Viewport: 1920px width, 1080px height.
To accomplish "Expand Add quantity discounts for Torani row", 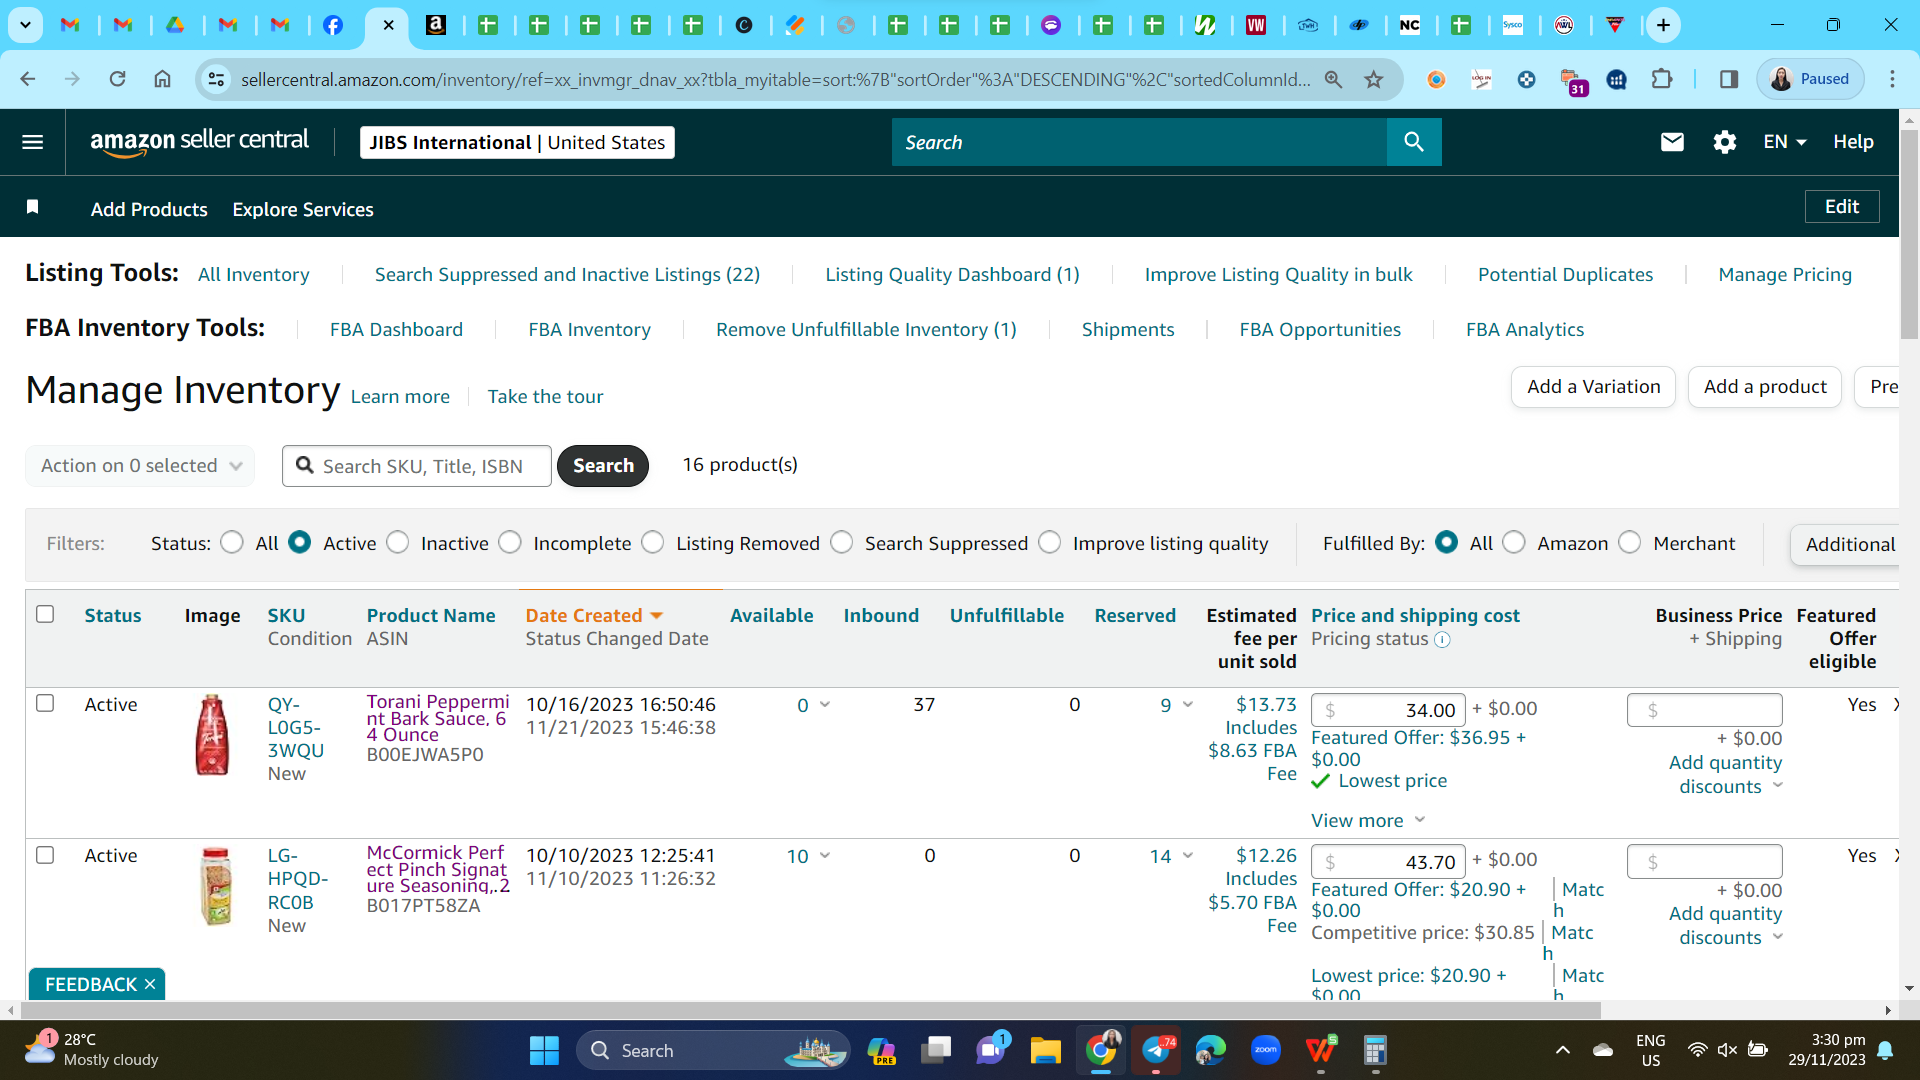I will (x=1725, y=774).
